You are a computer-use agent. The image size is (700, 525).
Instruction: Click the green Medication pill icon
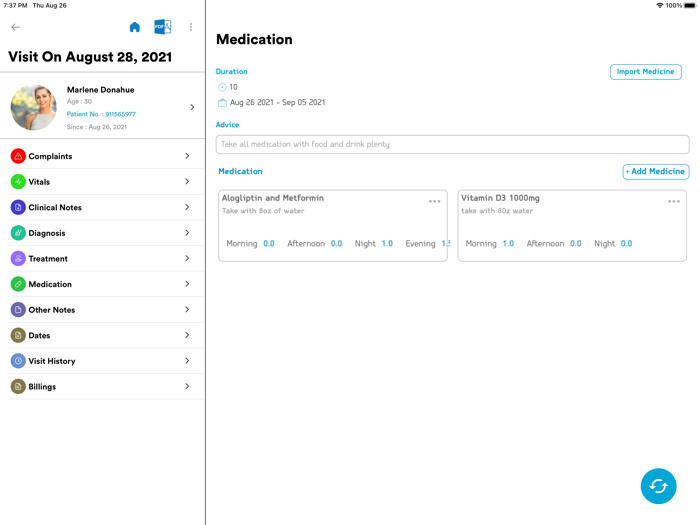click(18, 284)
